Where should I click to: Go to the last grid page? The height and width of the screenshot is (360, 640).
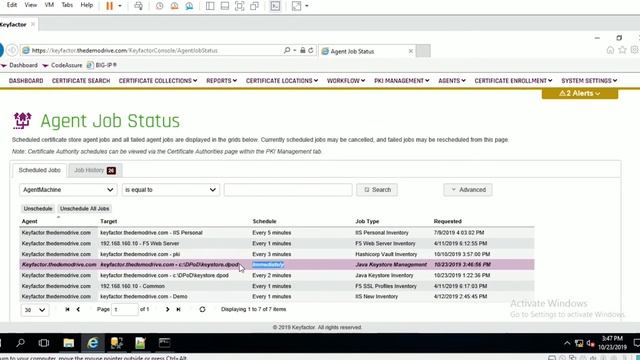178,309
